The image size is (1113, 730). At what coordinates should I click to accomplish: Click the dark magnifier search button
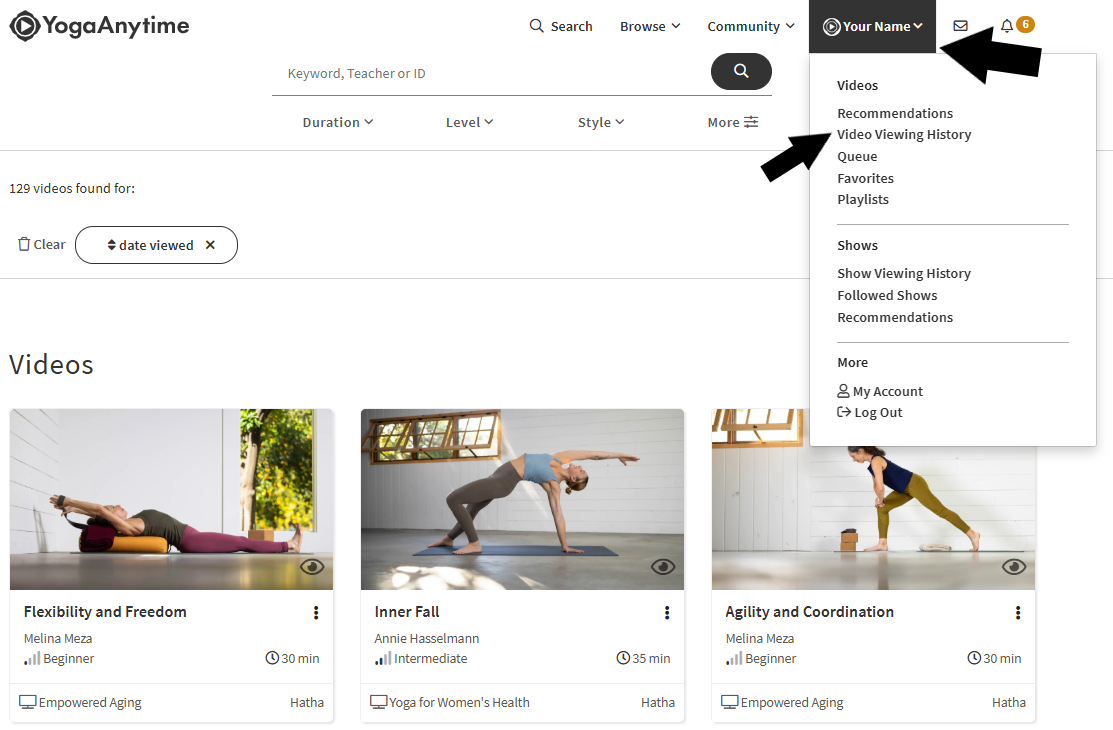(x=741, y=71)
